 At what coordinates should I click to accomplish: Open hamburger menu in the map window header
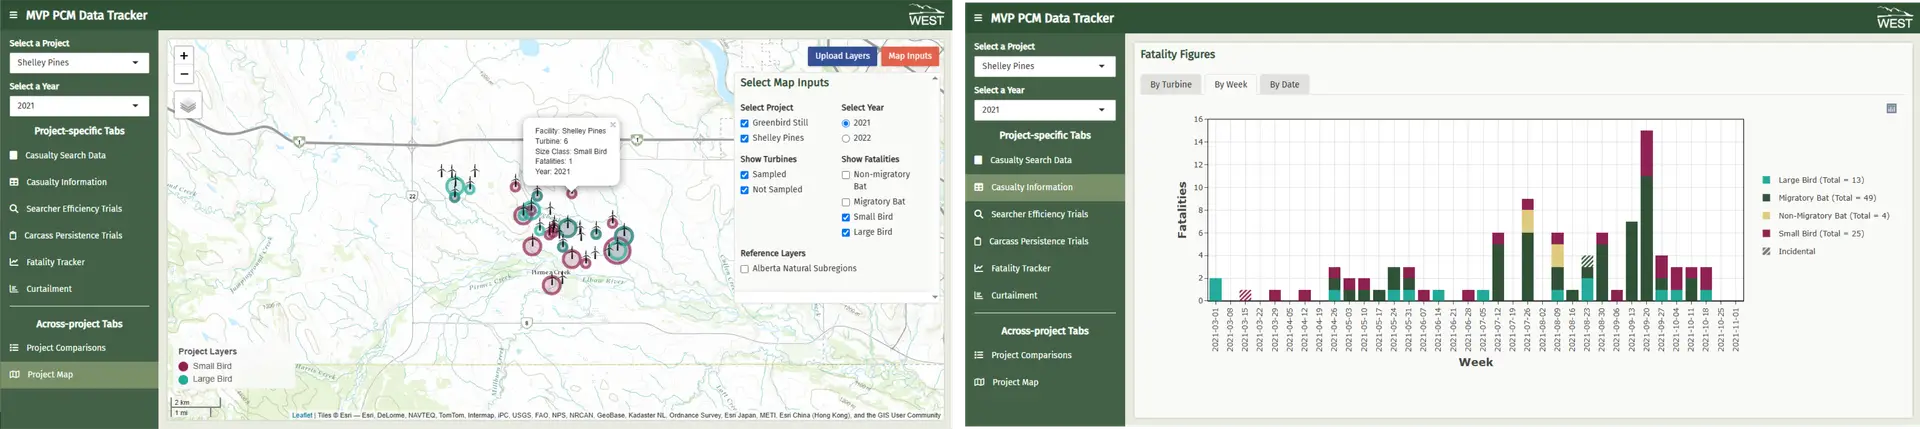point(13,16)
